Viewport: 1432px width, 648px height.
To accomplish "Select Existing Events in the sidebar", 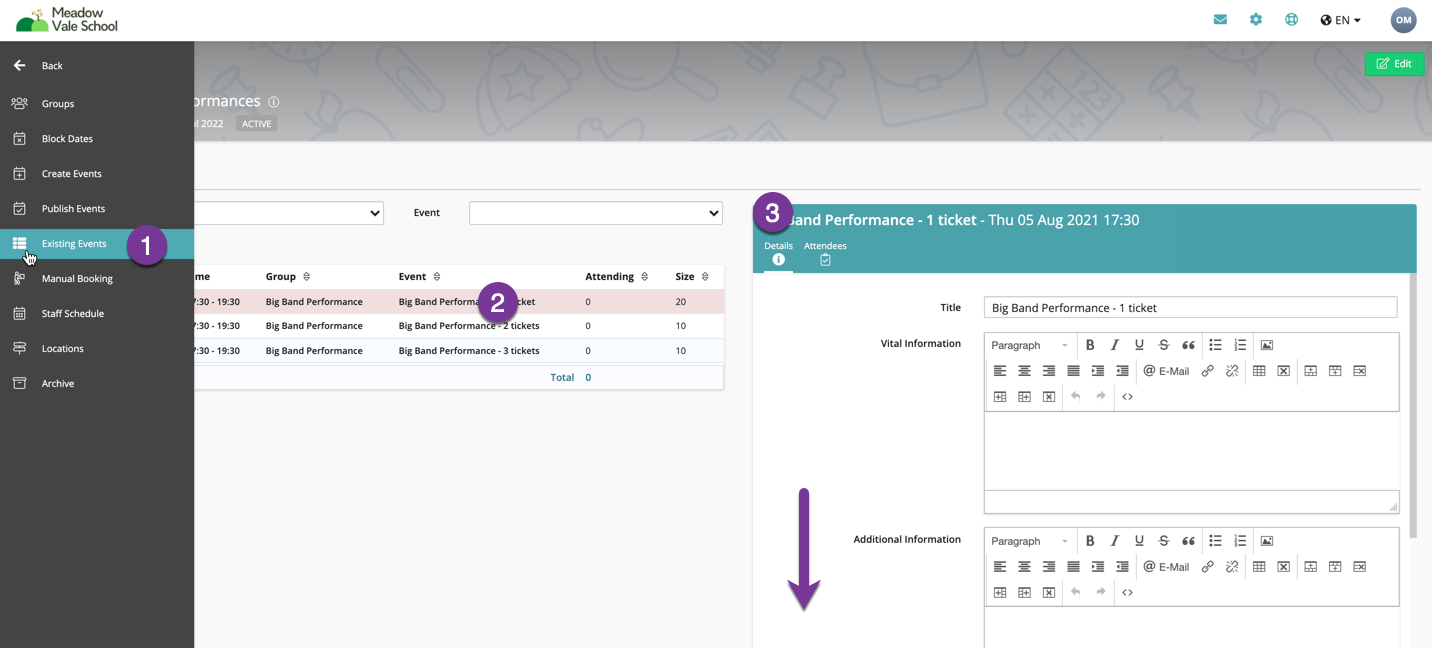I will point(97,244).
